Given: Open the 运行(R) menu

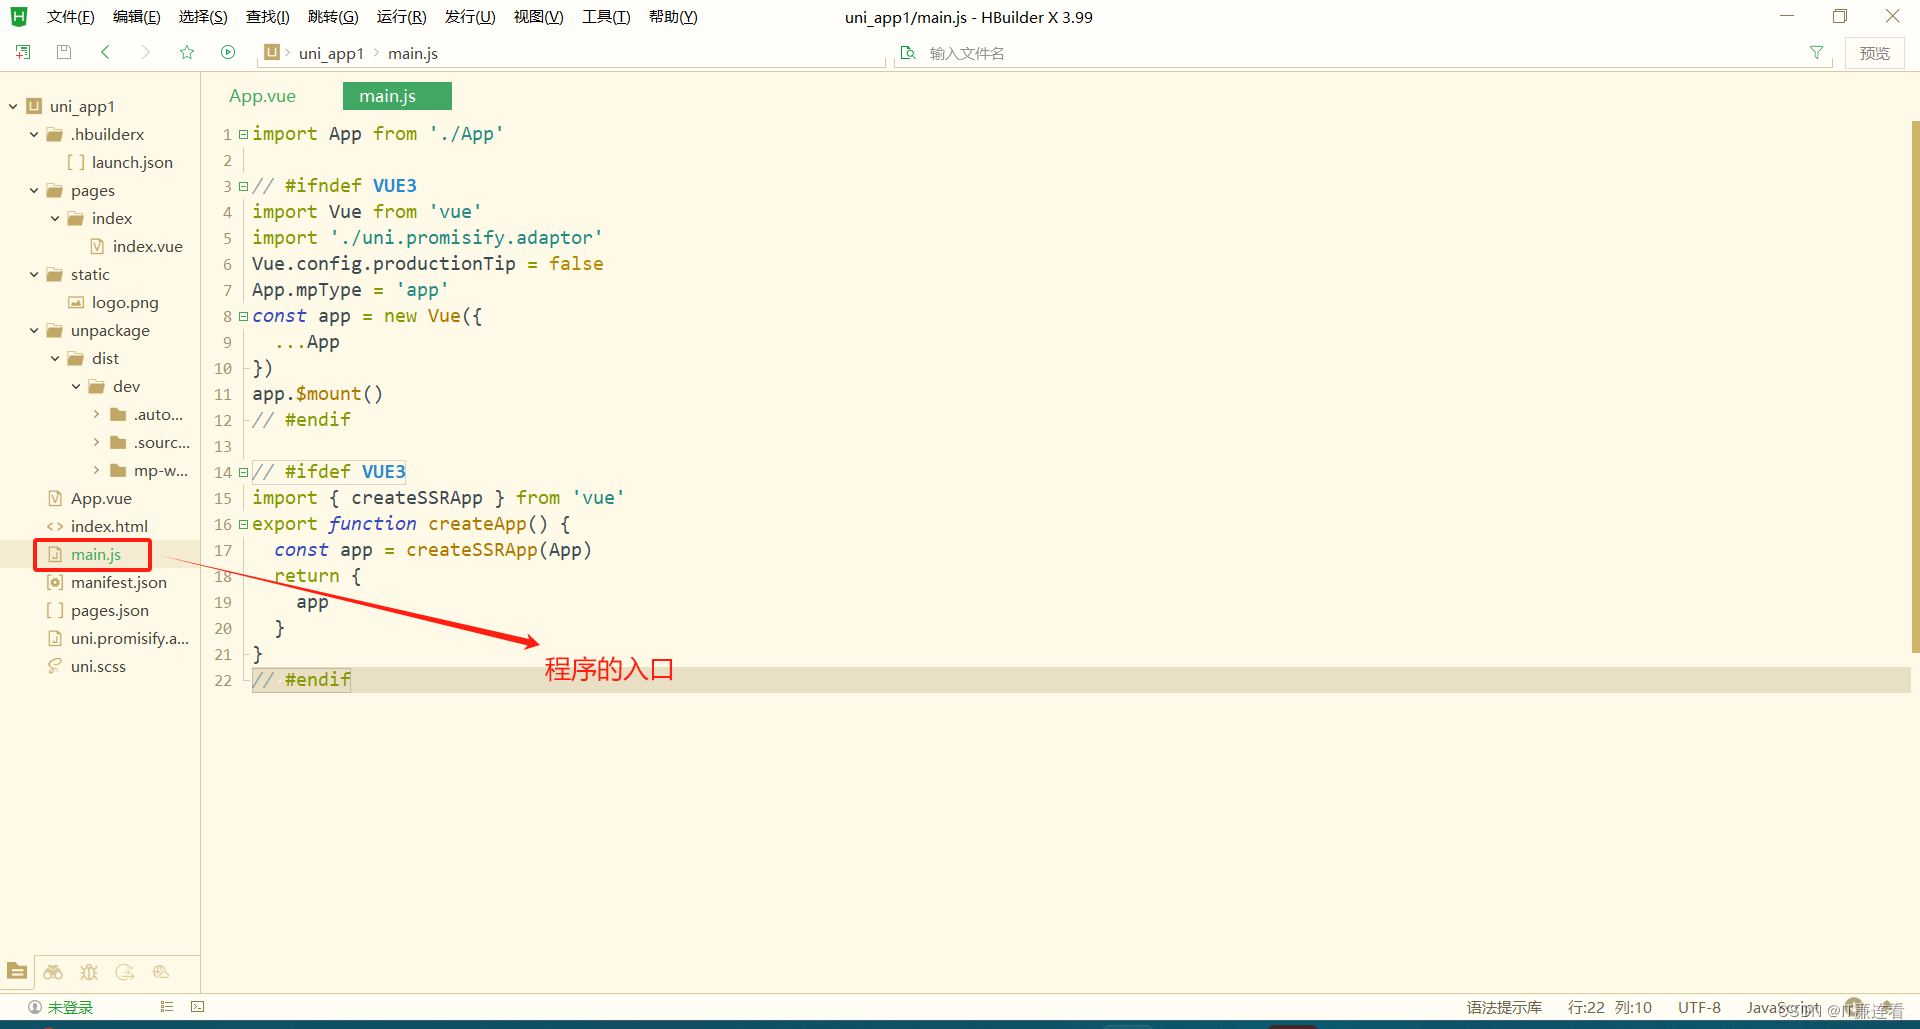Looking at the screenshot, I should (401, 17).
